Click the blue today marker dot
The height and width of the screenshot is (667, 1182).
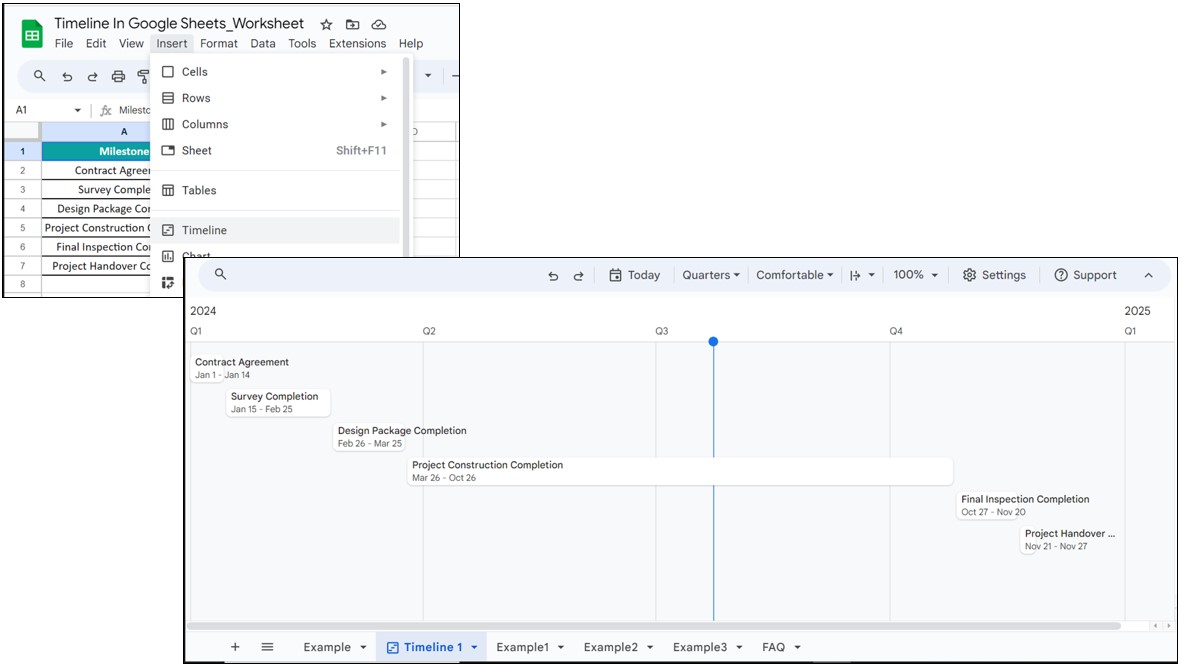click(713, 341)
